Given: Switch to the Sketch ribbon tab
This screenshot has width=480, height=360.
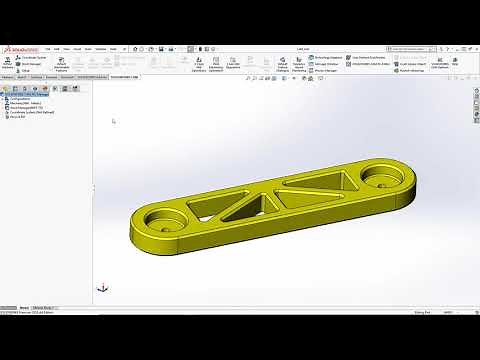Looking at the screenshot, I should [x=22, y=77].
